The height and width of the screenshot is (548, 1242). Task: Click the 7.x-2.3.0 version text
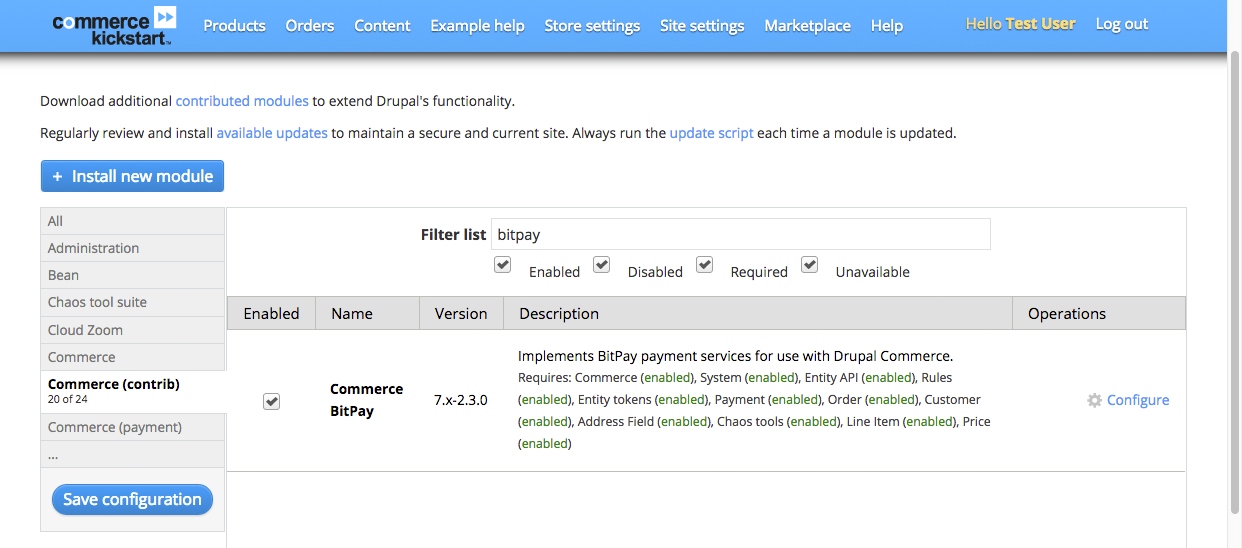461,400
